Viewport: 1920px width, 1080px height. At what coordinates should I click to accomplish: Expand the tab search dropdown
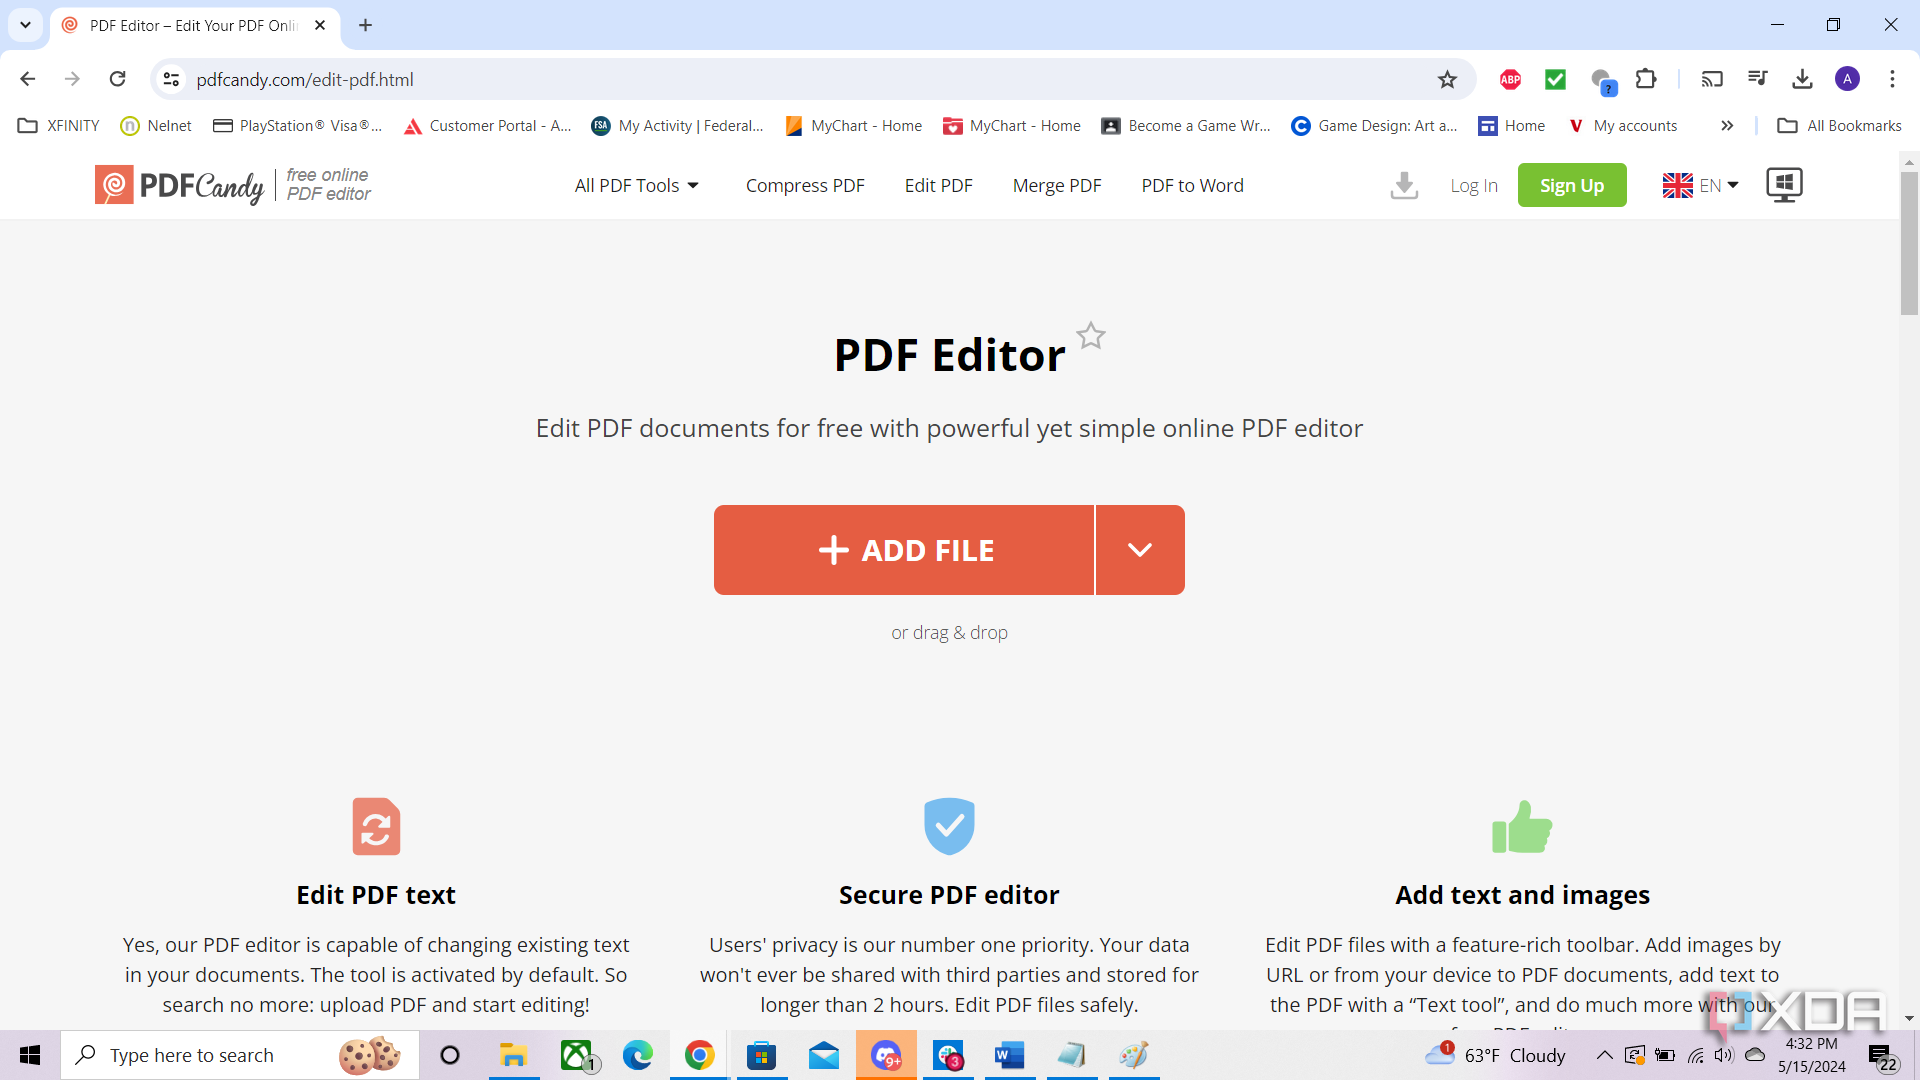pyautogui.click(x=25, y=25)
